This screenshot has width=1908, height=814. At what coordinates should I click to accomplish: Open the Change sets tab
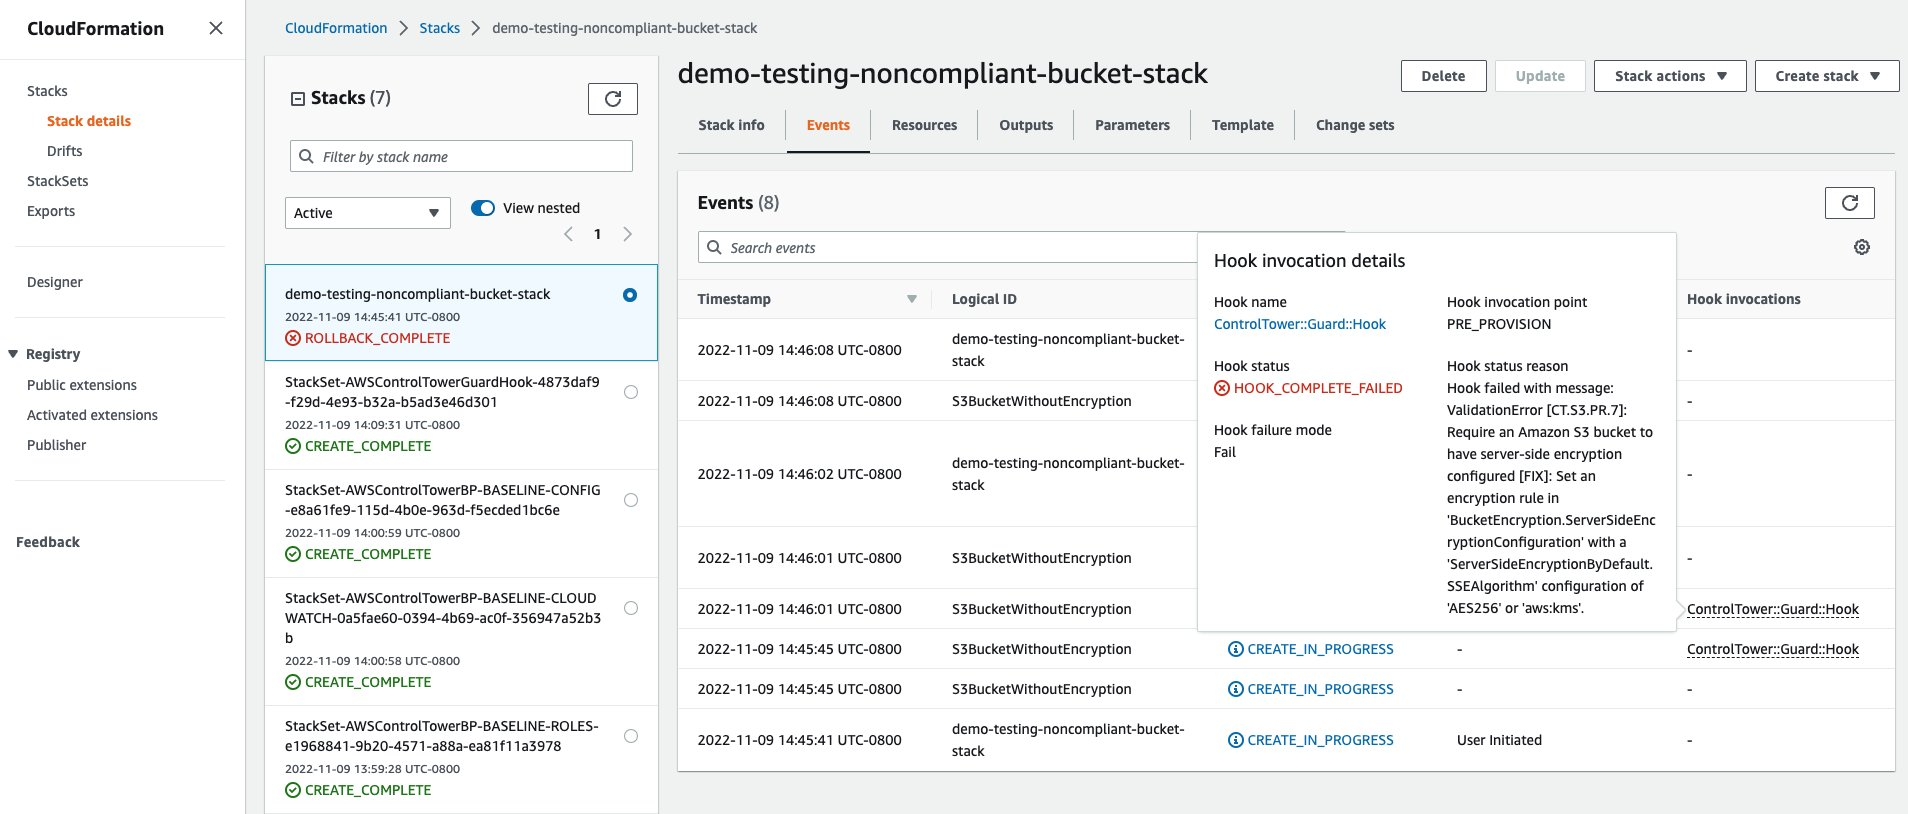click(x=1355, y=125)
